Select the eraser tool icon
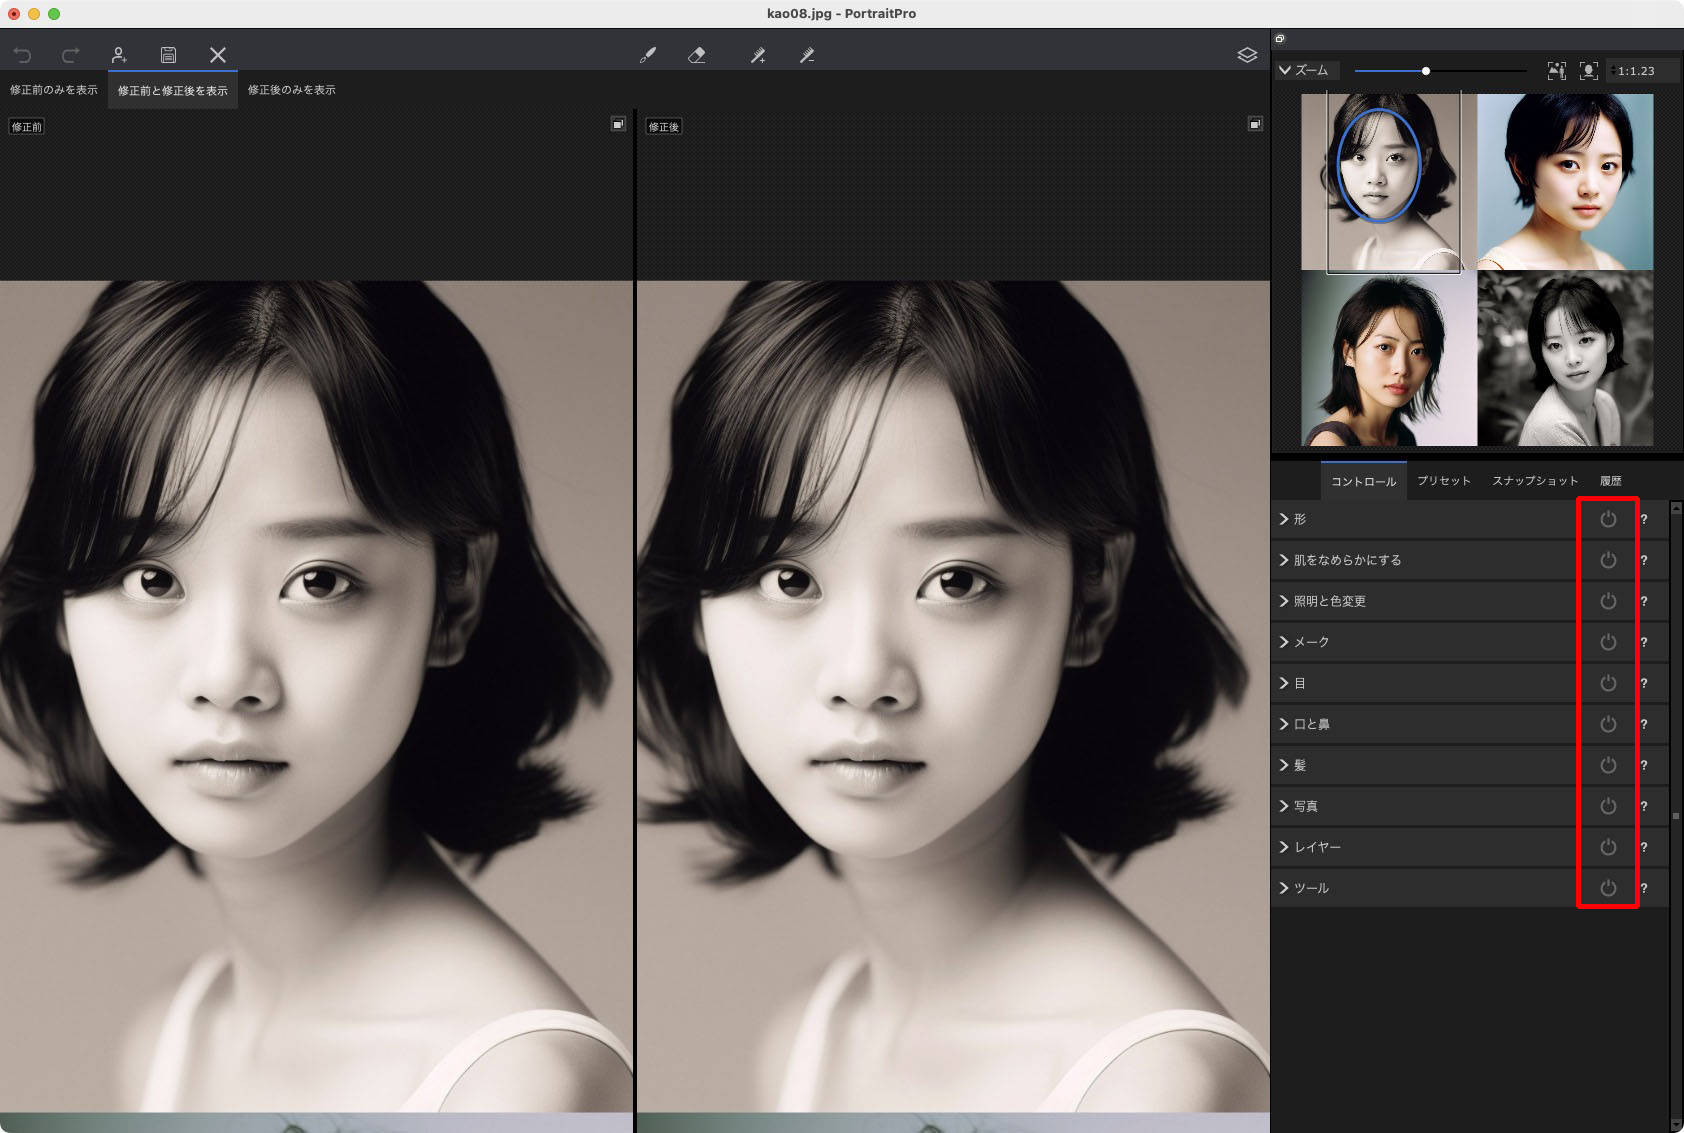The height and width of the screenshot is (1133, 1684). coord(697,55)
